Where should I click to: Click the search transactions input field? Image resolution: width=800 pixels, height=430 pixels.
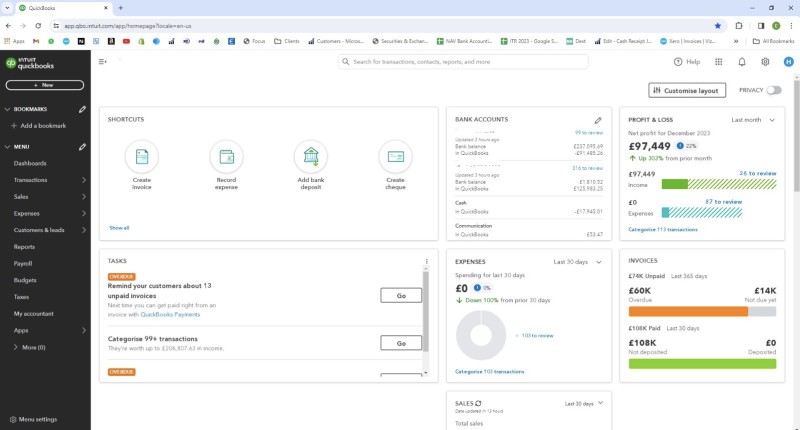[x=463, y=62]
